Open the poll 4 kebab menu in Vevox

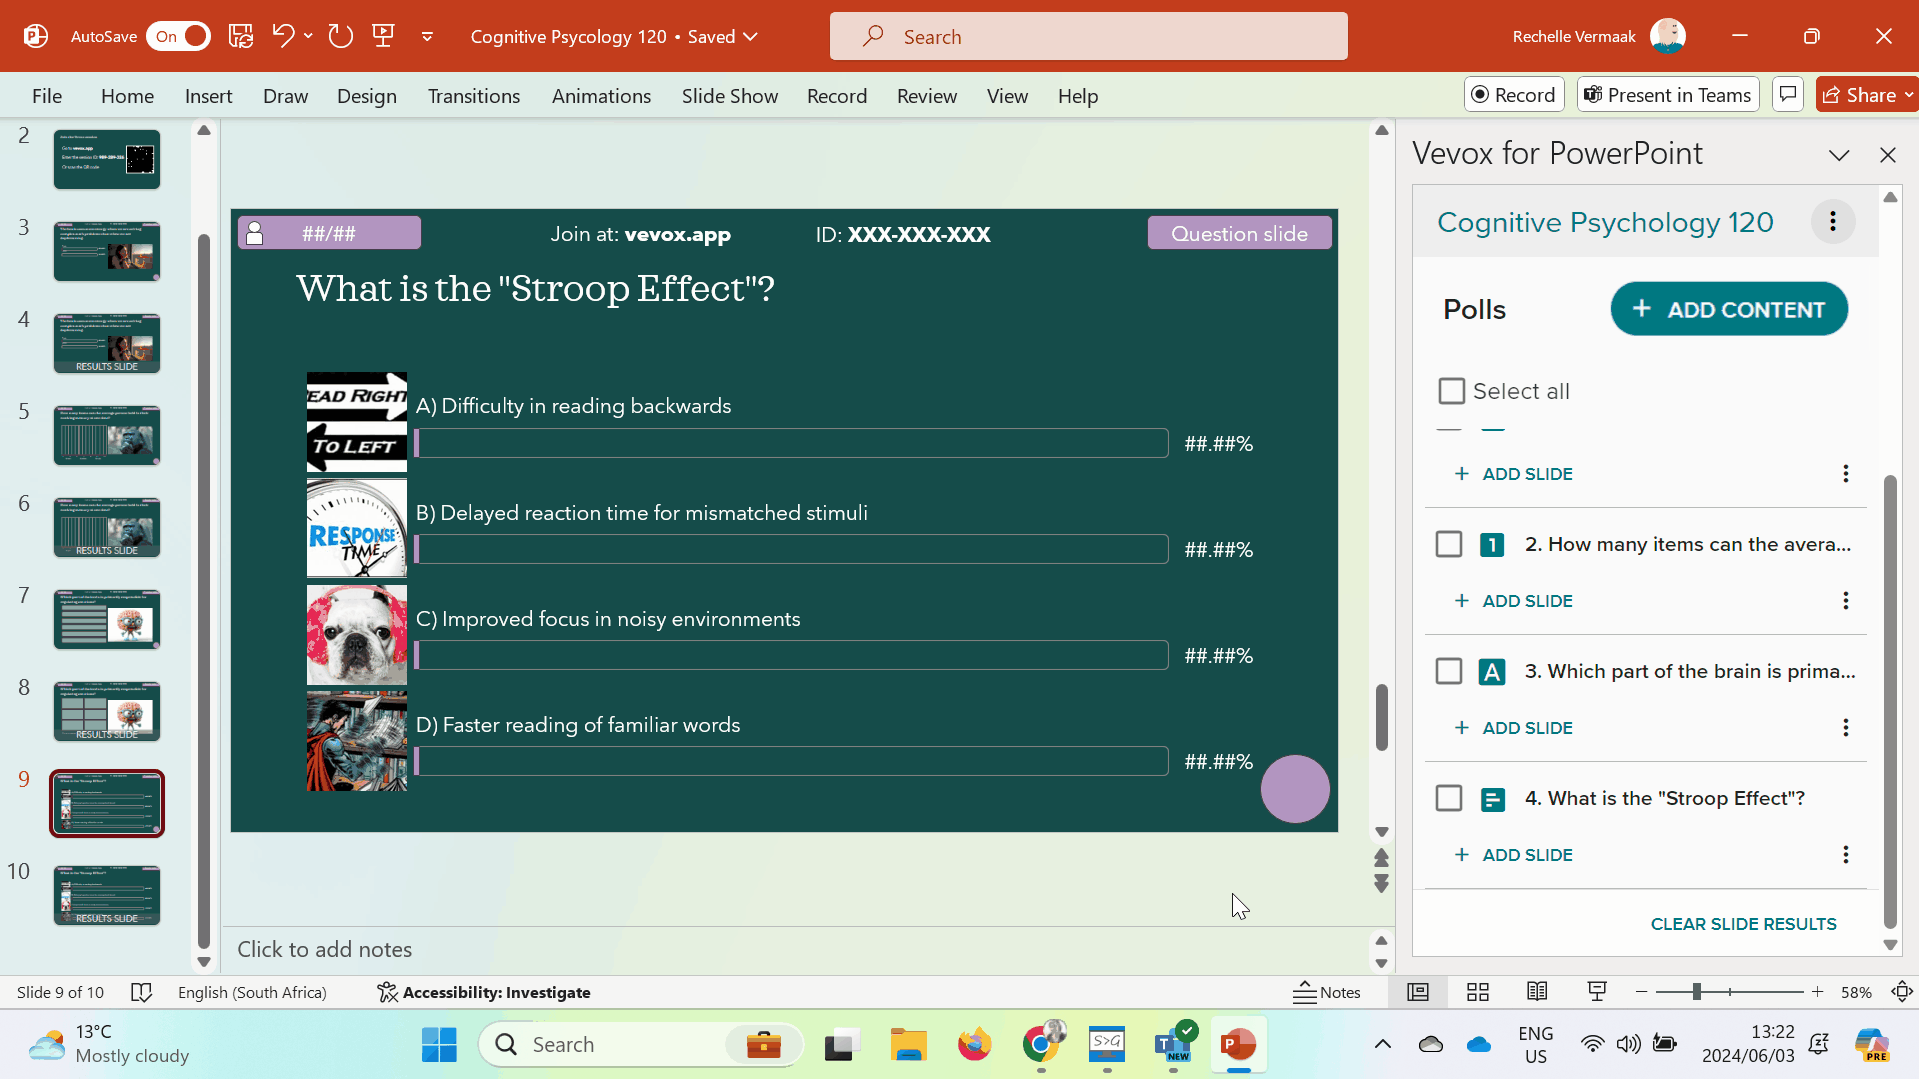click(1846, 854)
